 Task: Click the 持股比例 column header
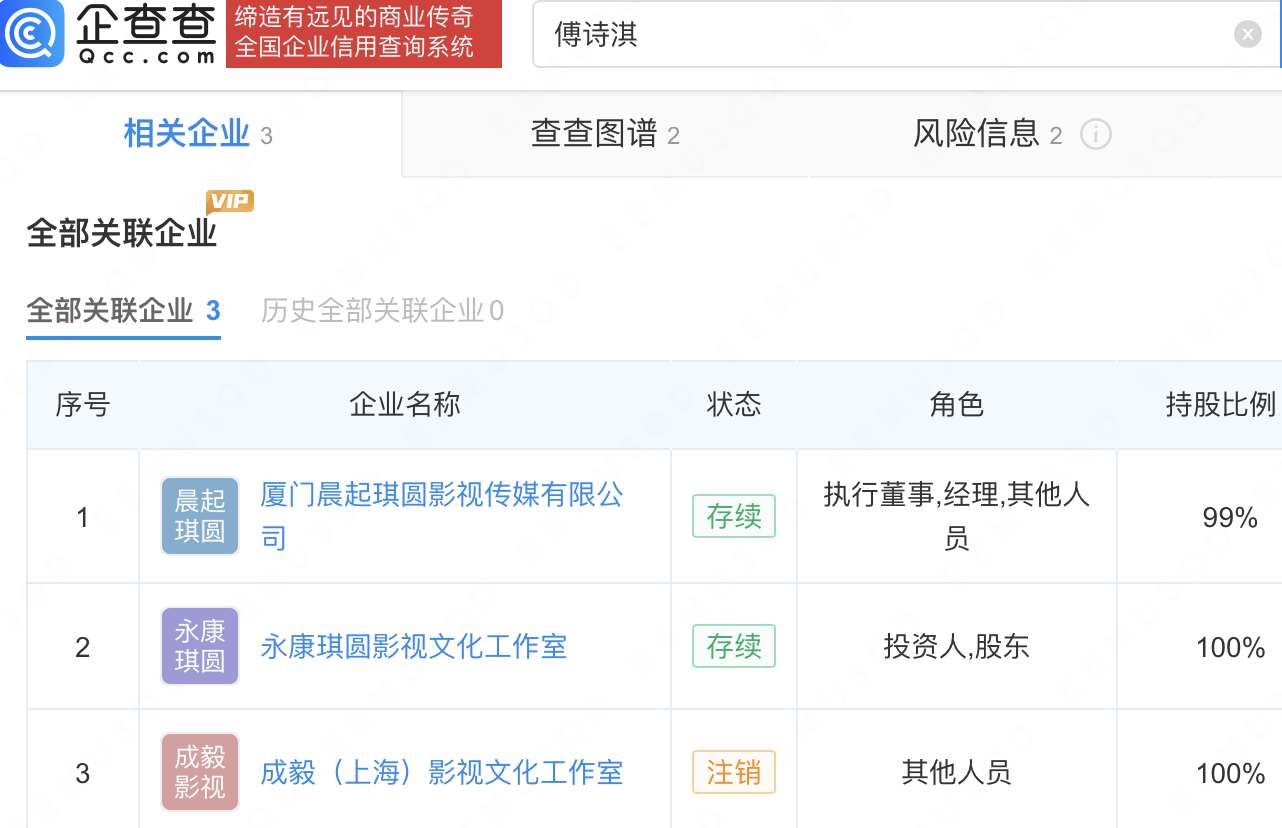(x=1220, y=405)
